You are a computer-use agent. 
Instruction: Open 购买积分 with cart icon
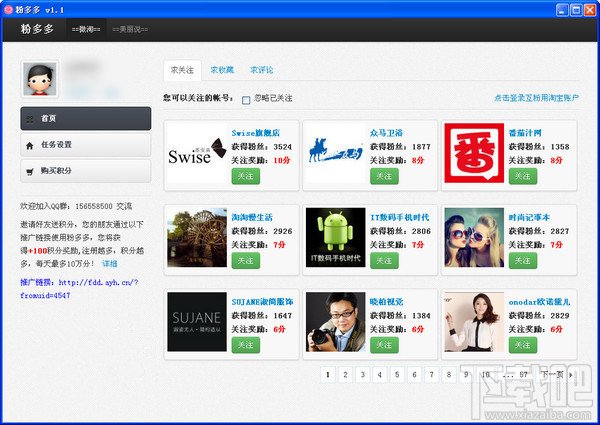tap(86, 171)
